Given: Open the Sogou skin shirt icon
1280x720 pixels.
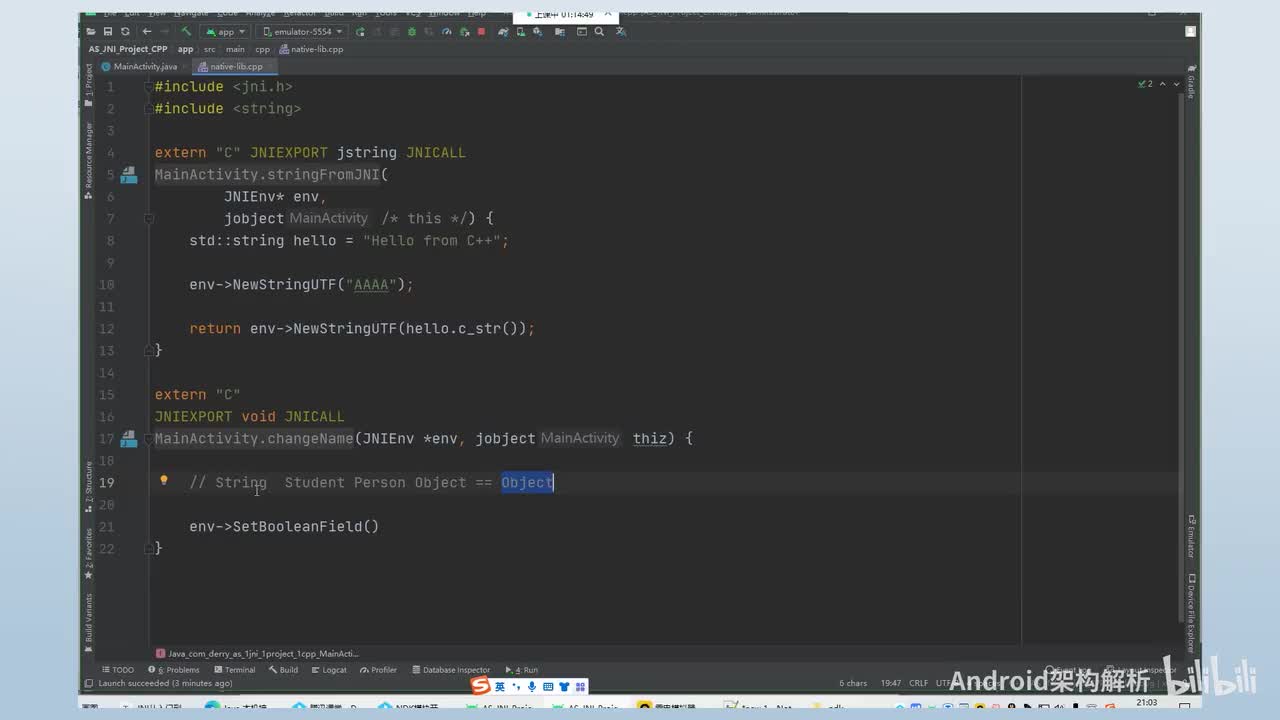Looking at the screenshot, I should pos(564,686).
